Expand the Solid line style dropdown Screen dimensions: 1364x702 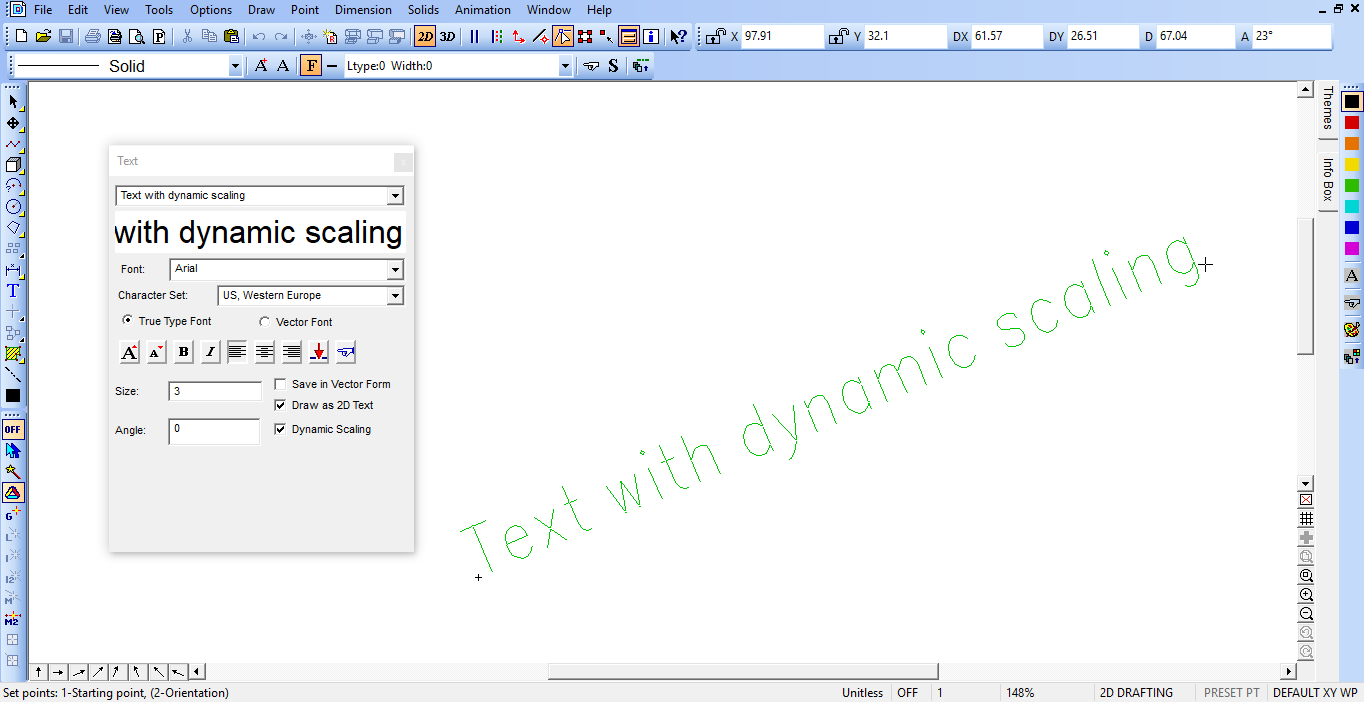click(235, 66)
